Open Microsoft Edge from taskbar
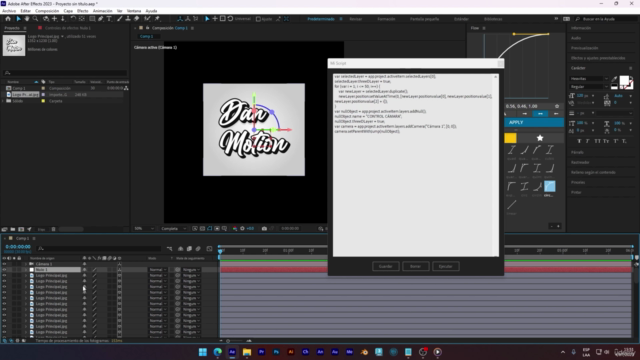This screenshot has width=640, height=360. coord(218,352)
